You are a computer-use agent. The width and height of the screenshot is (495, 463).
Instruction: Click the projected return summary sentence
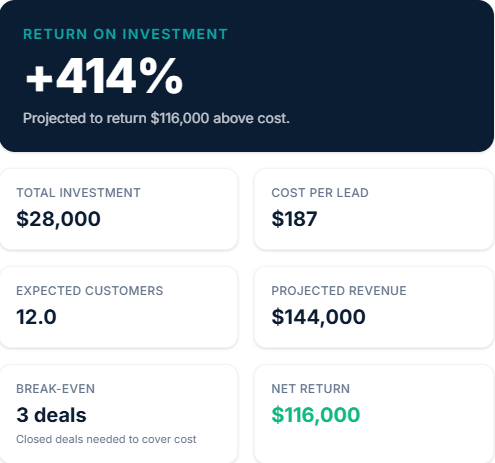(156, 118)
